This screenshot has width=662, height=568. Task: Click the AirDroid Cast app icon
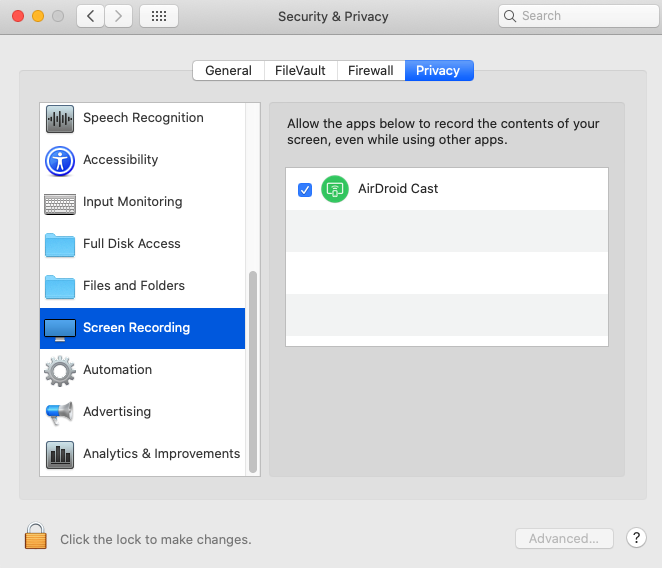click(x=335, y=189)
